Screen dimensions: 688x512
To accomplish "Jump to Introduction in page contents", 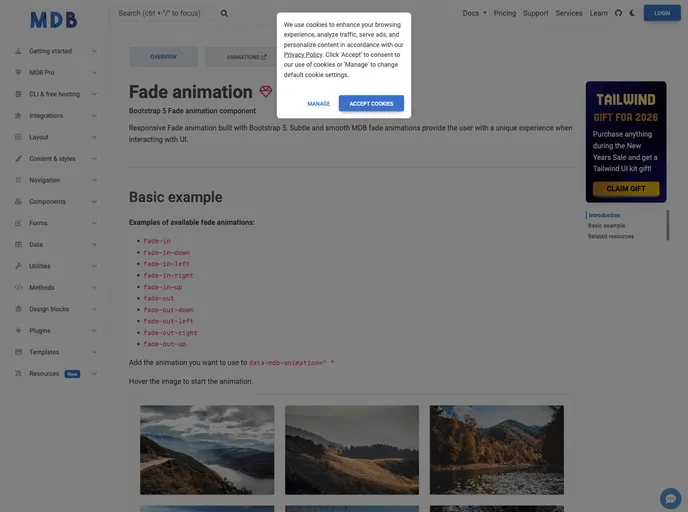I will click(x=604, y=215).
